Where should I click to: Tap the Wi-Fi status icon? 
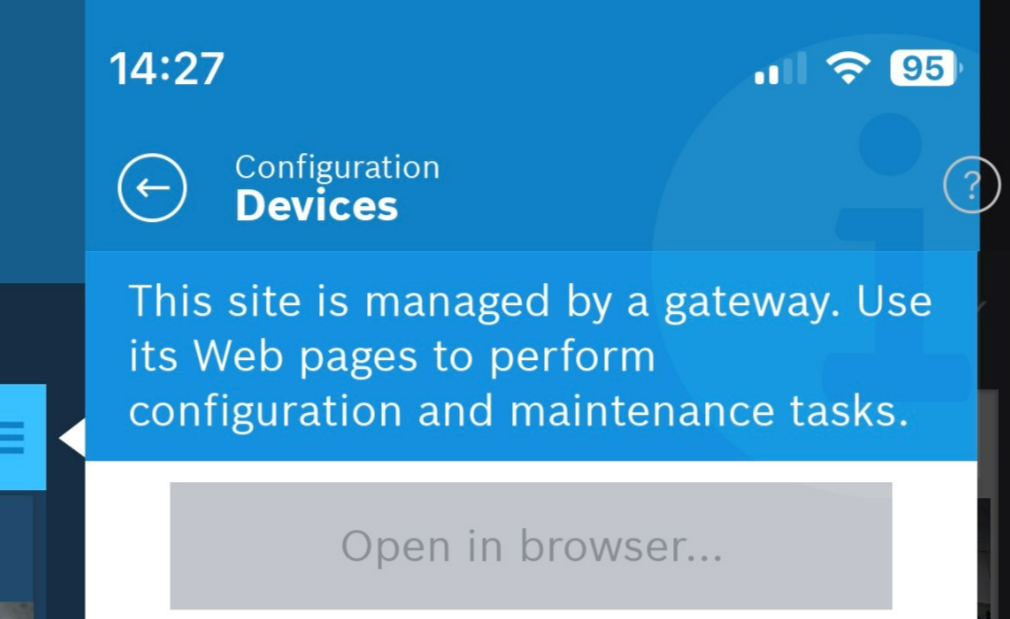coord(848,68)
